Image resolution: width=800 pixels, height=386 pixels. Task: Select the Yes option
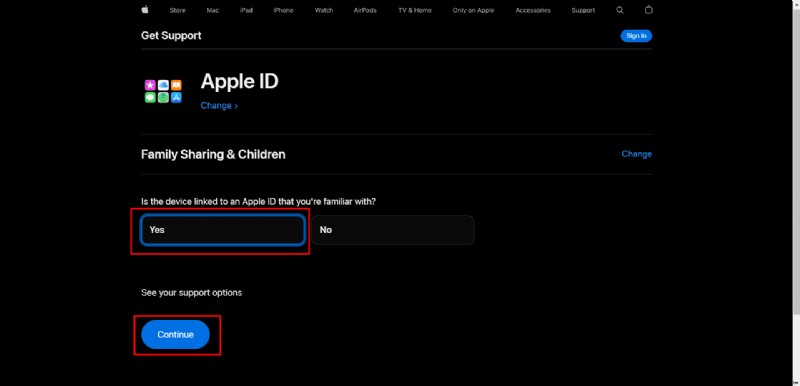click(x=222, y=230)
